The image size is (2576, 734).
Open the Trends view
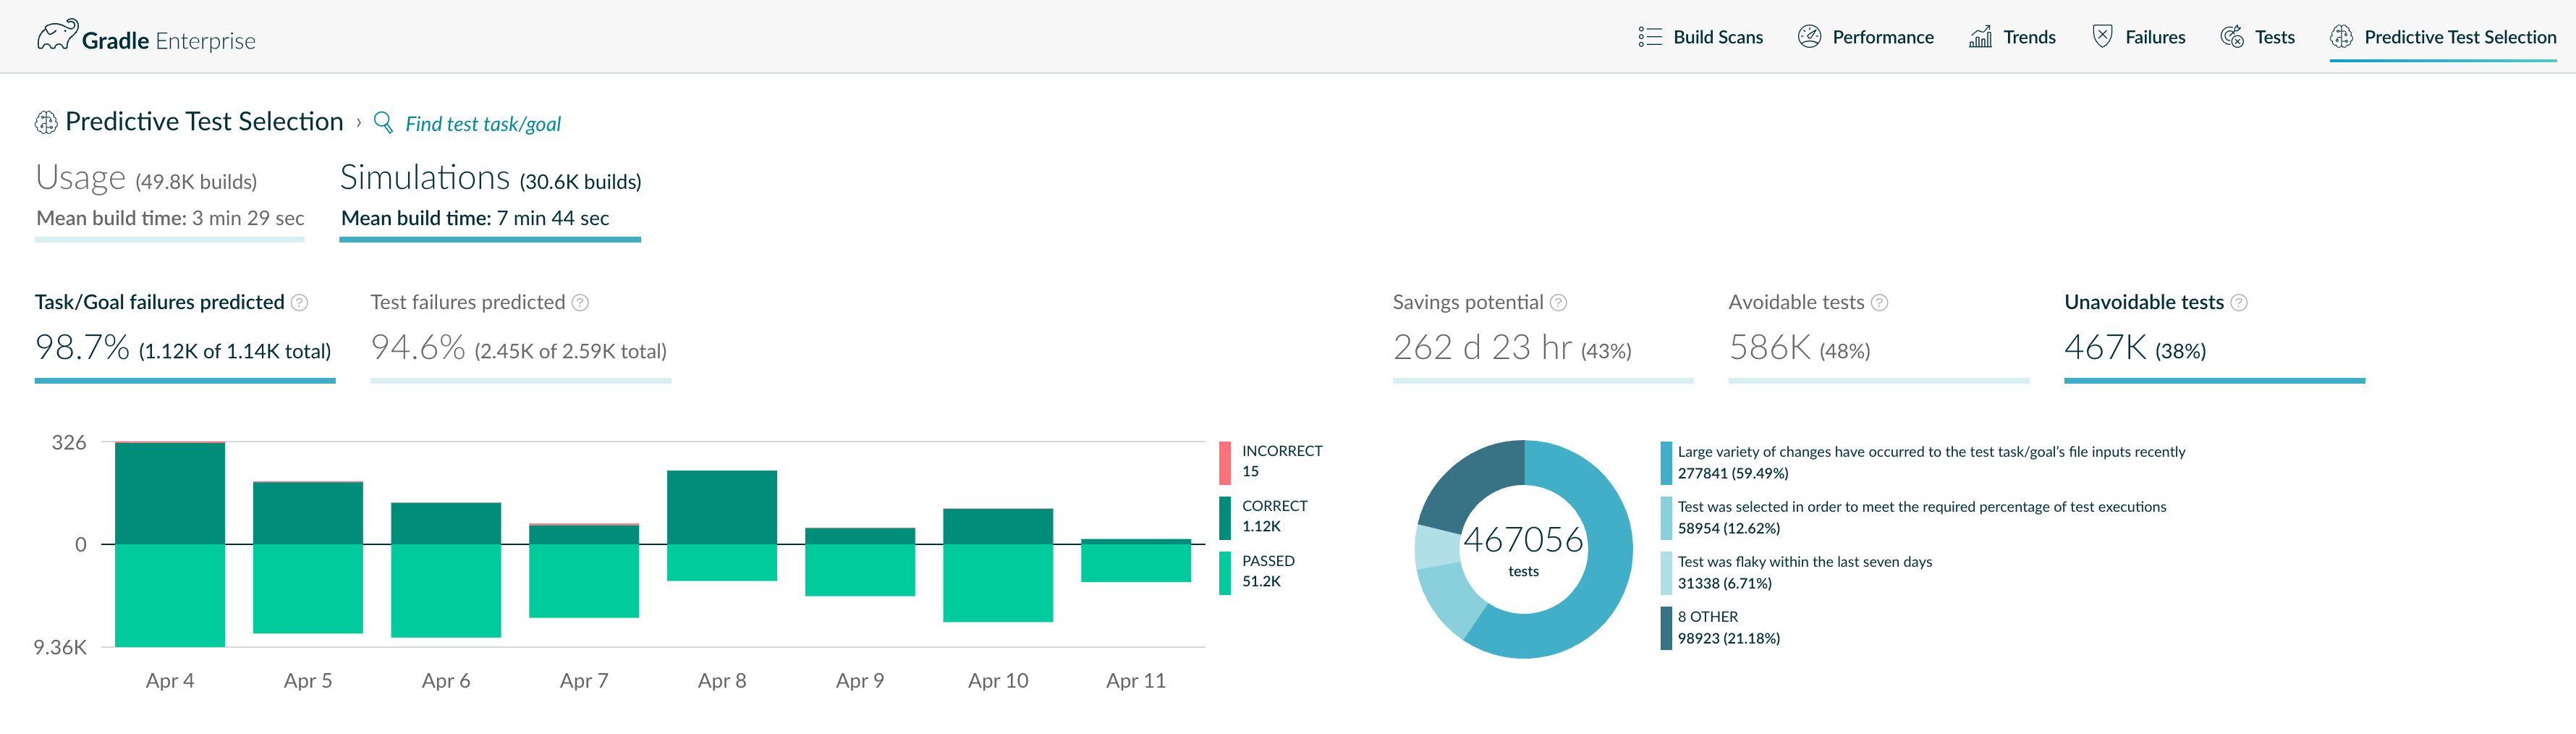coord(2012,37)
